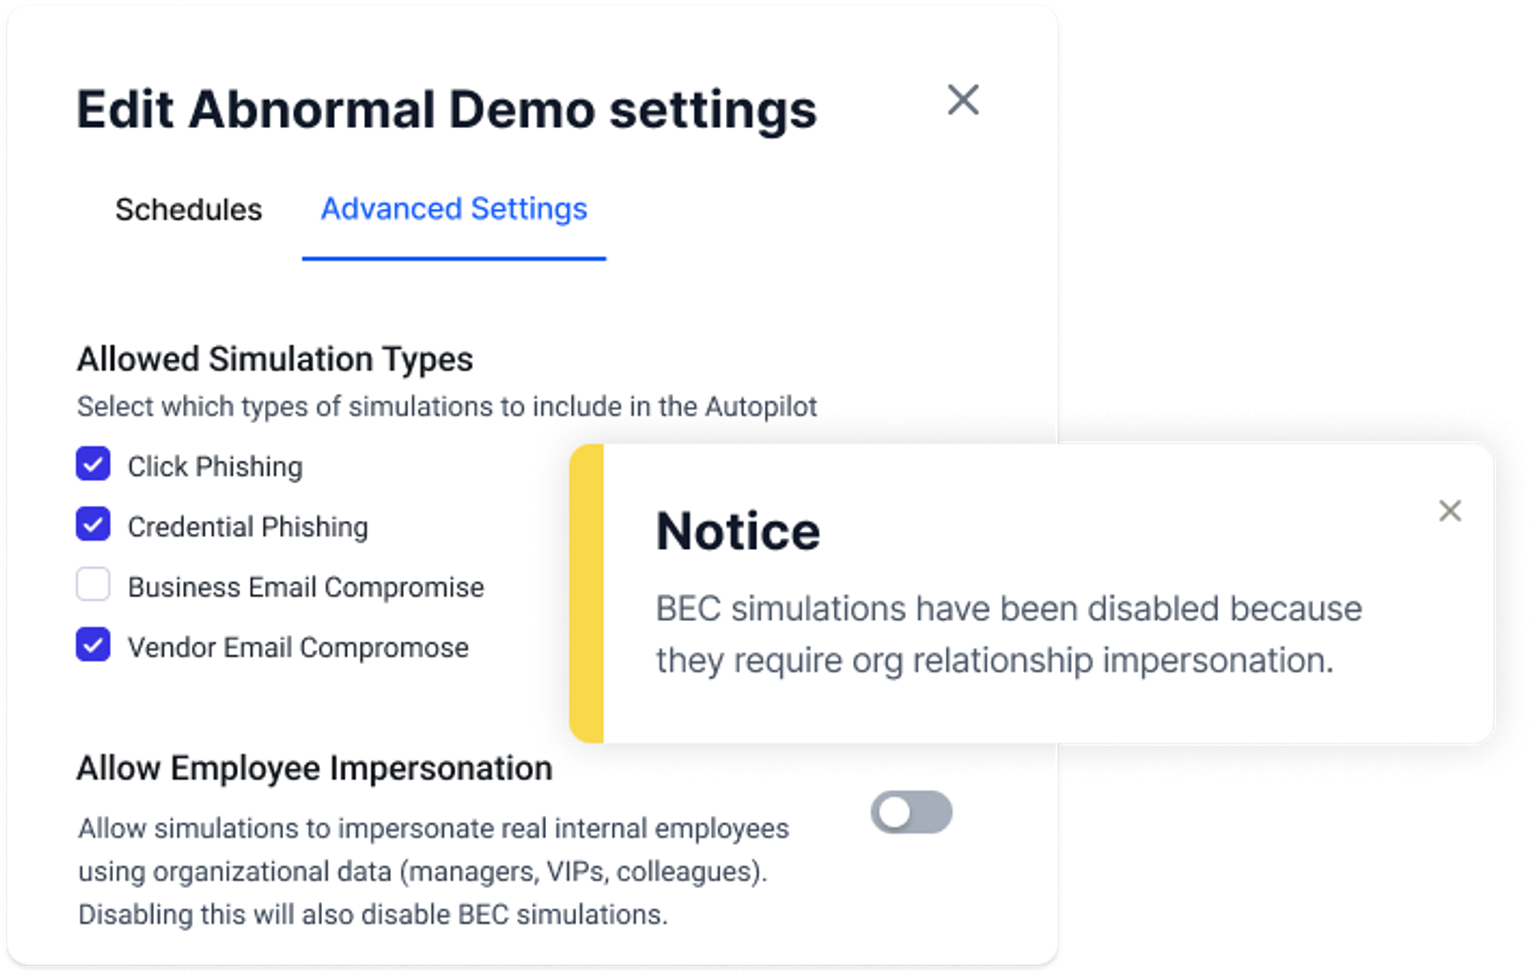Open the Advanced Settings tab

click(x=454, y=209)
